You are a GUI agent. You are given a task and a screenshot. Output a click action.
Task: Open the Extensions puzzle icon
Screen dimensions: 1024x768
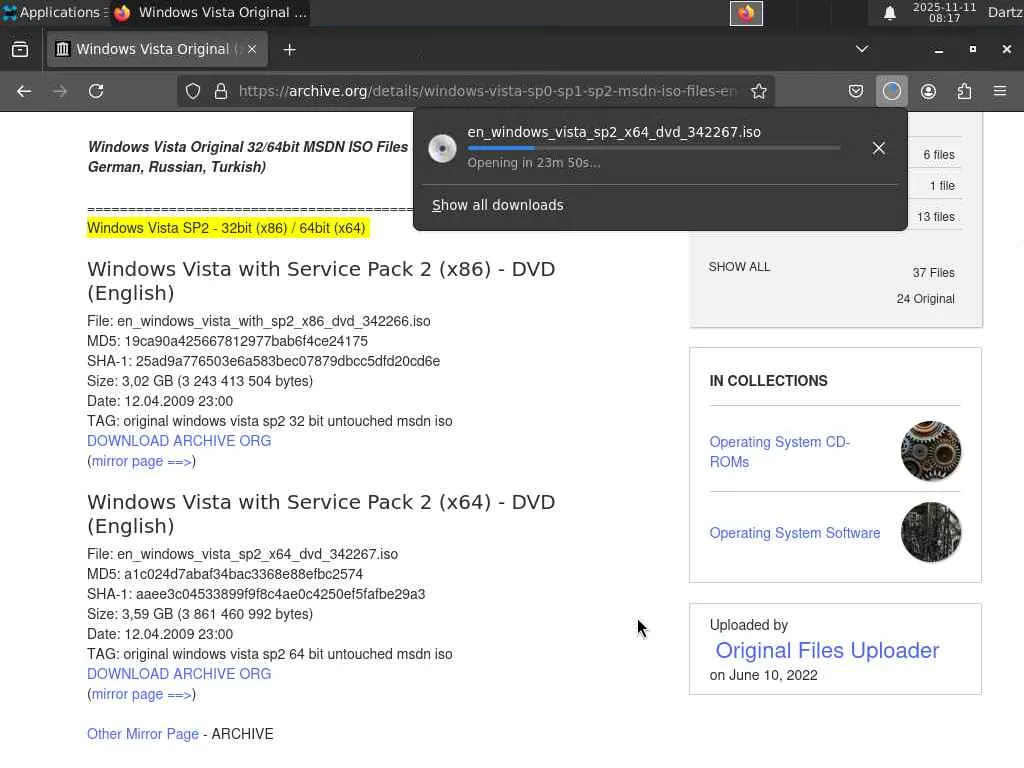point(964,91)
